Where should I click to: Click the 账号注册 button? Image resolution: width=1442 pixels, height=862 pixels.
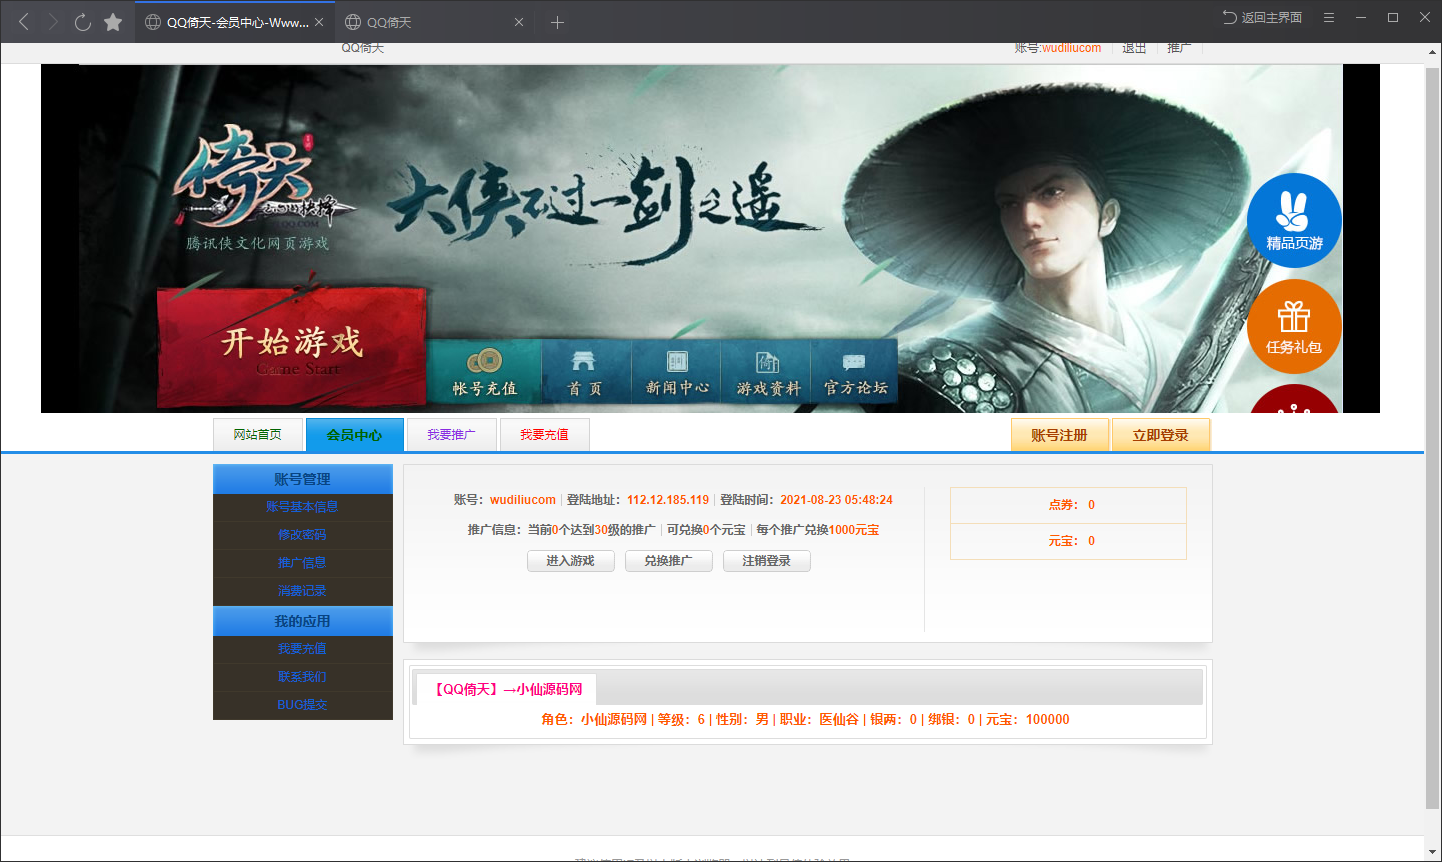tap(1060, 435)
